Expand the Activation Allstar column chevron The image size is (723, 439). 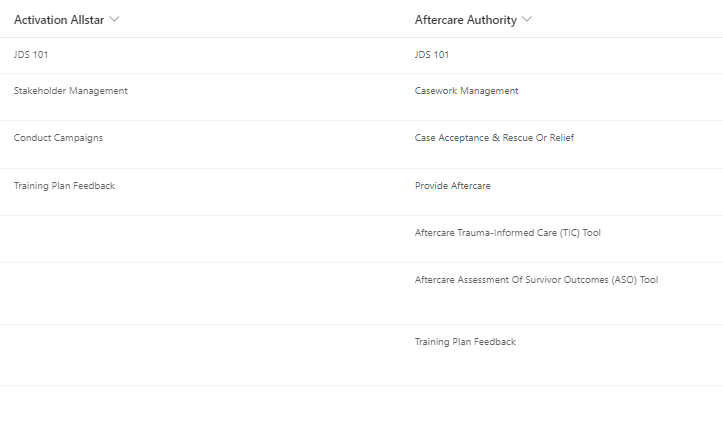[114, 19]
